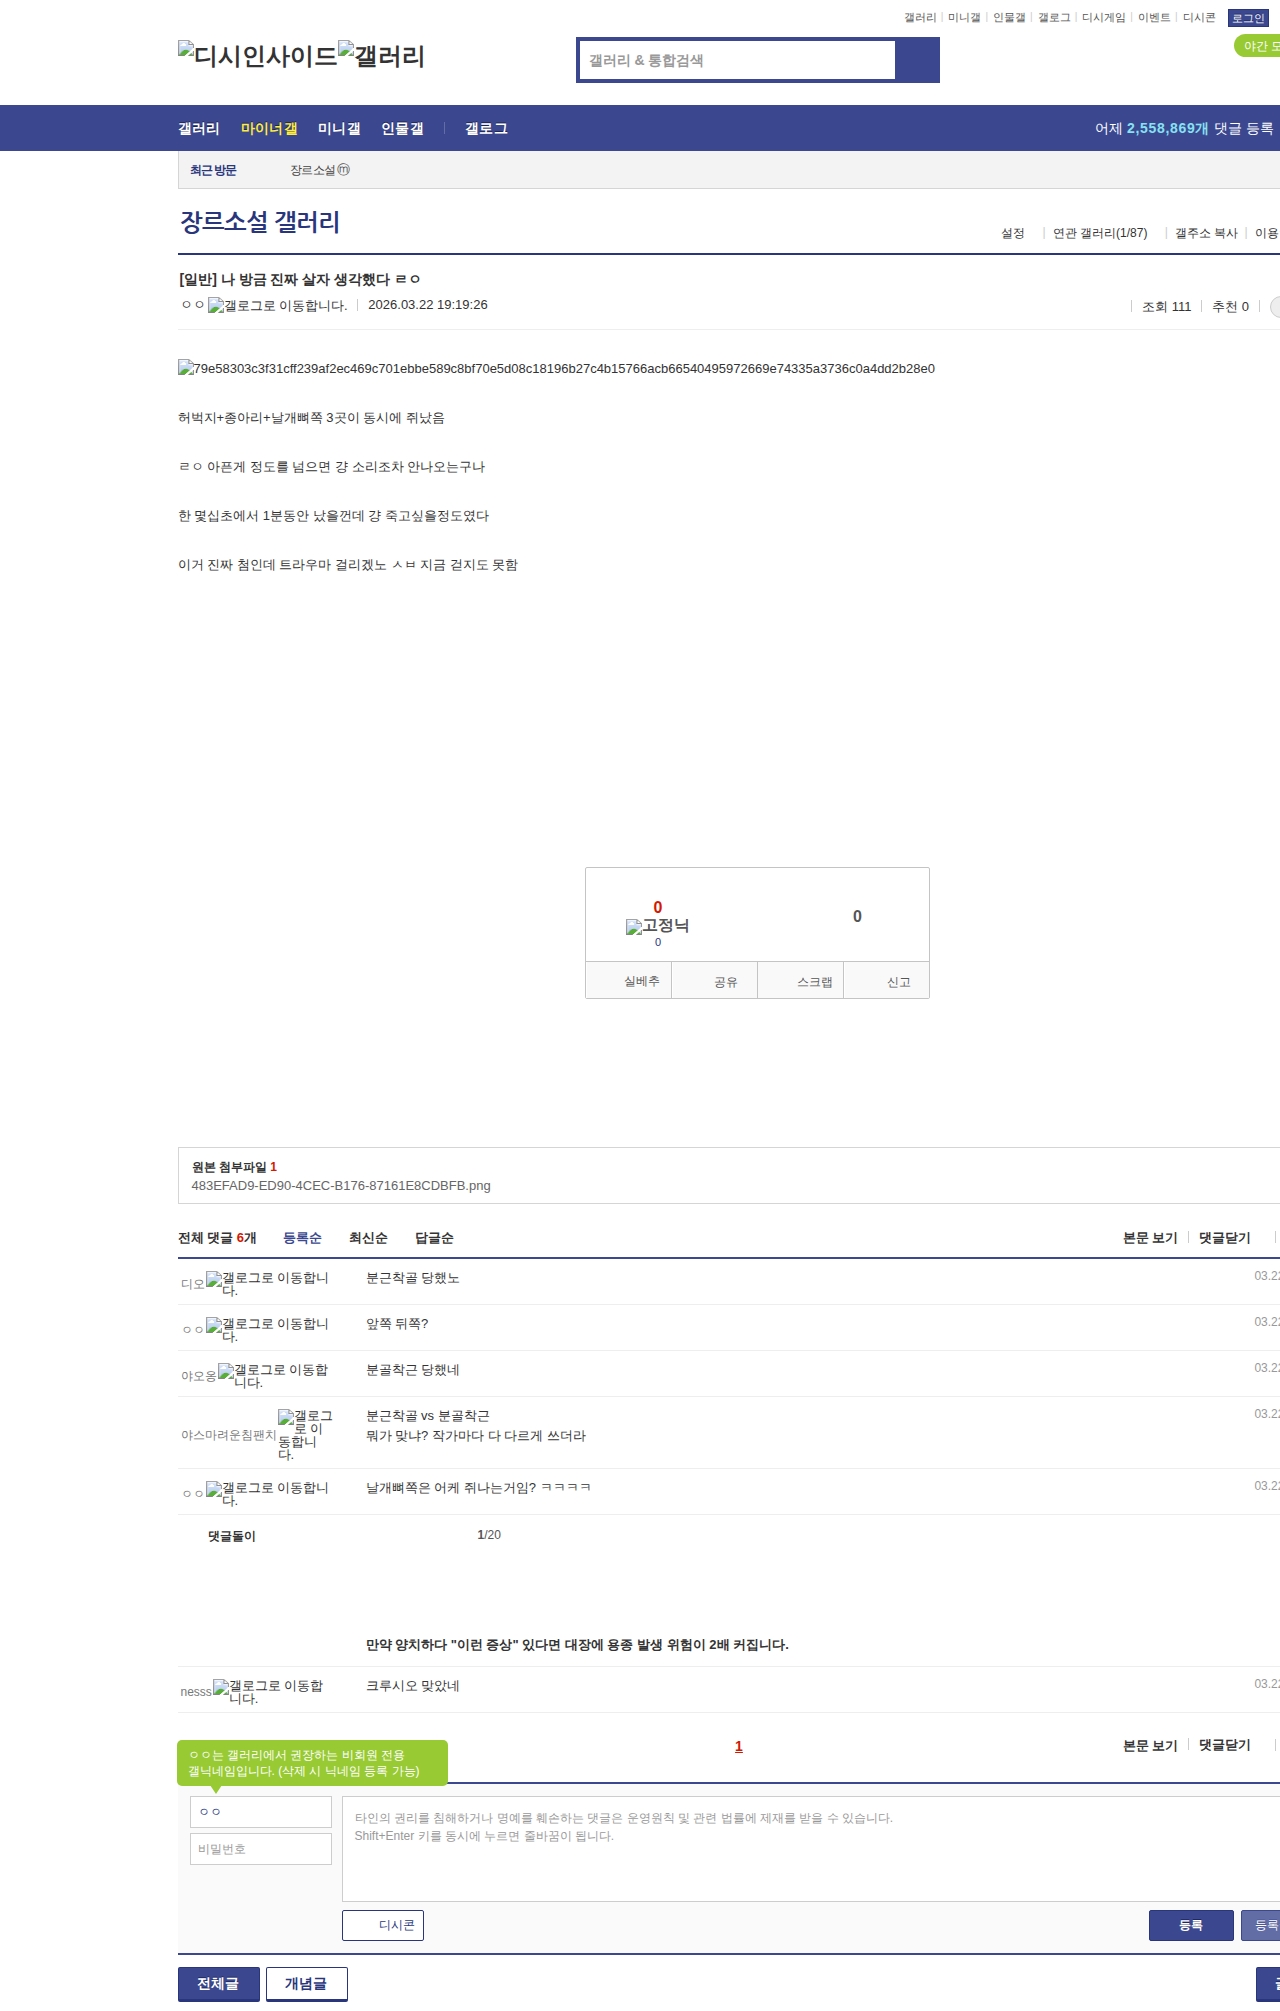Open 마이너갤 in the blue navigation bar
This screenshot has width=1280, height=2011.
(x=269, y=129)
